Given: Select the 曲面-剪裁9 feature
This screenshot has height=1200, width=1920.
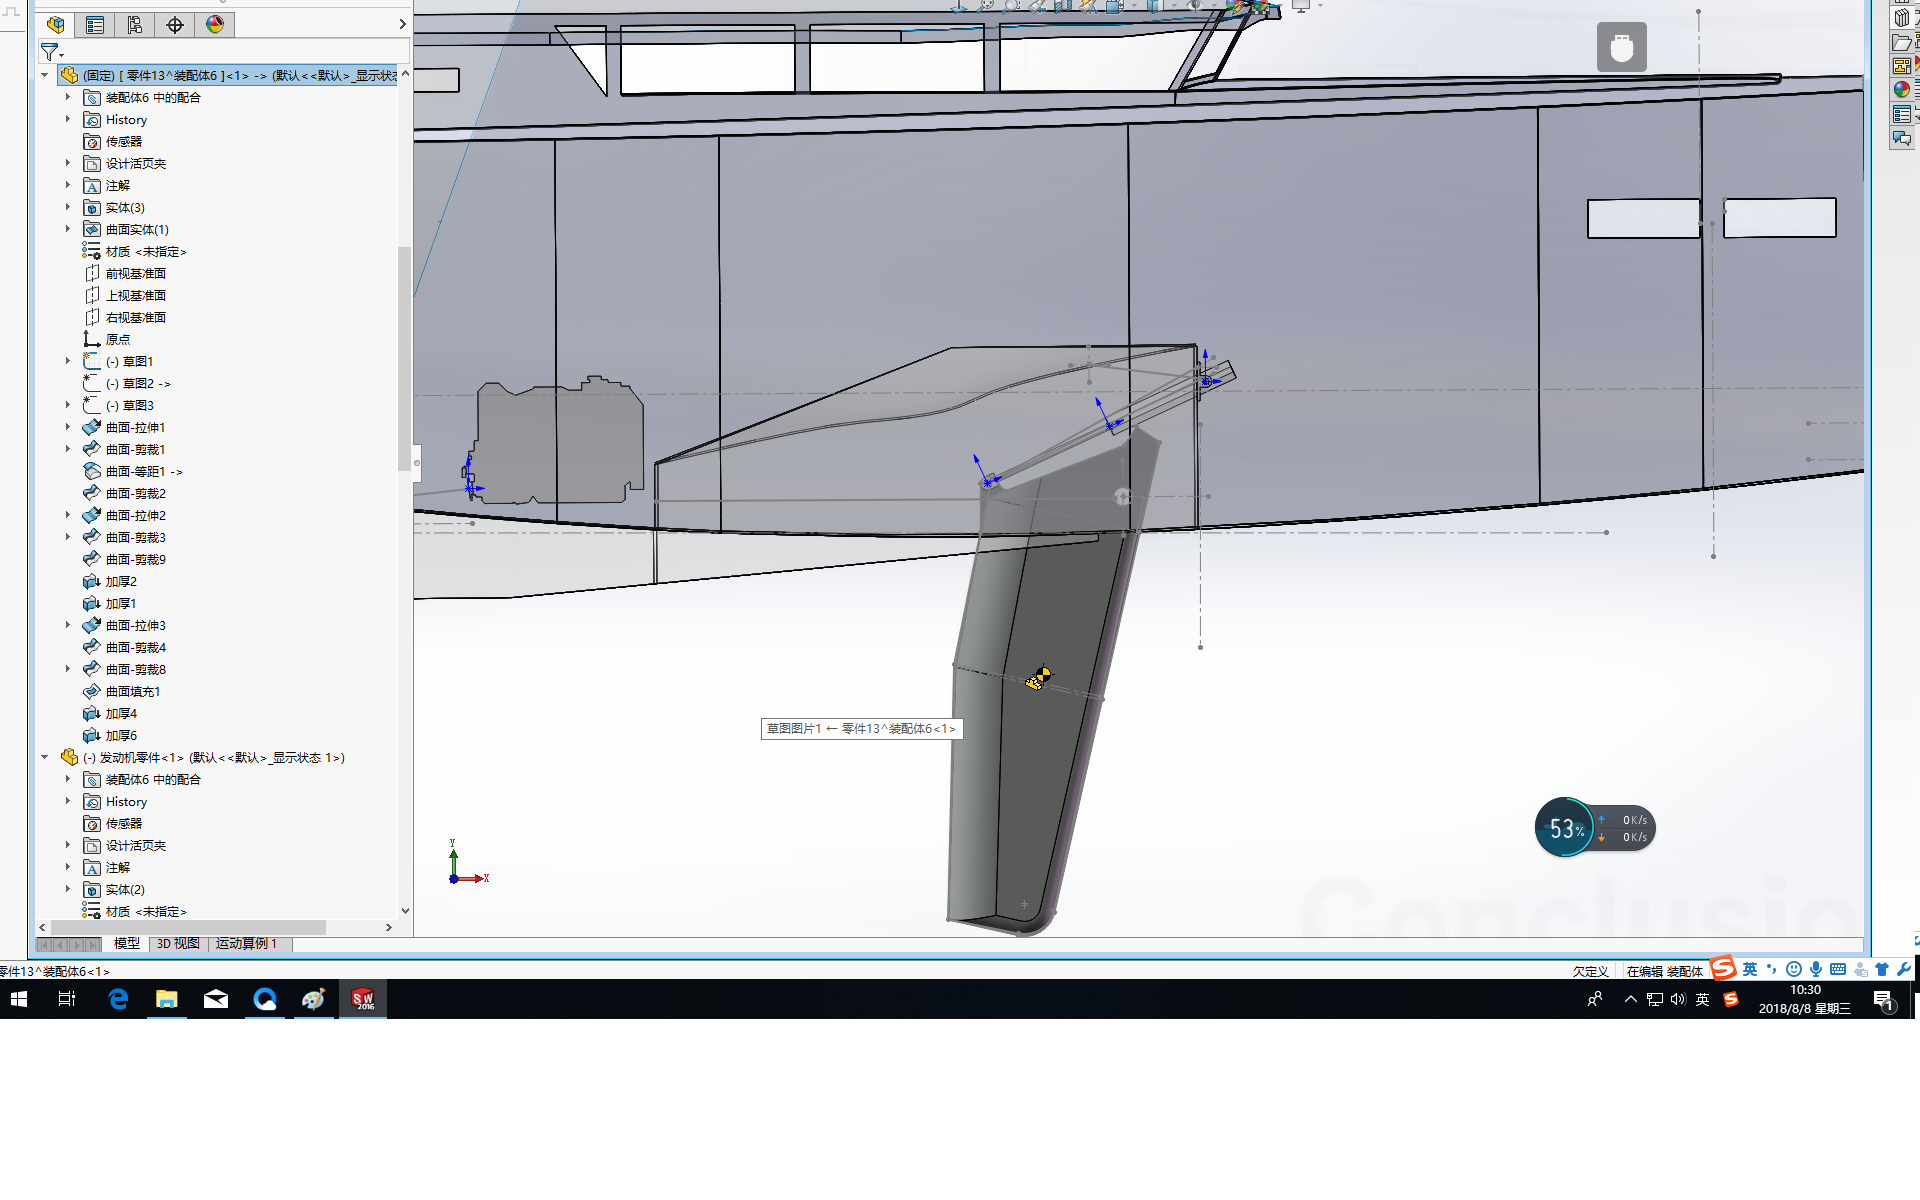Looking at the screenshot, I should [x=125, y=560].
